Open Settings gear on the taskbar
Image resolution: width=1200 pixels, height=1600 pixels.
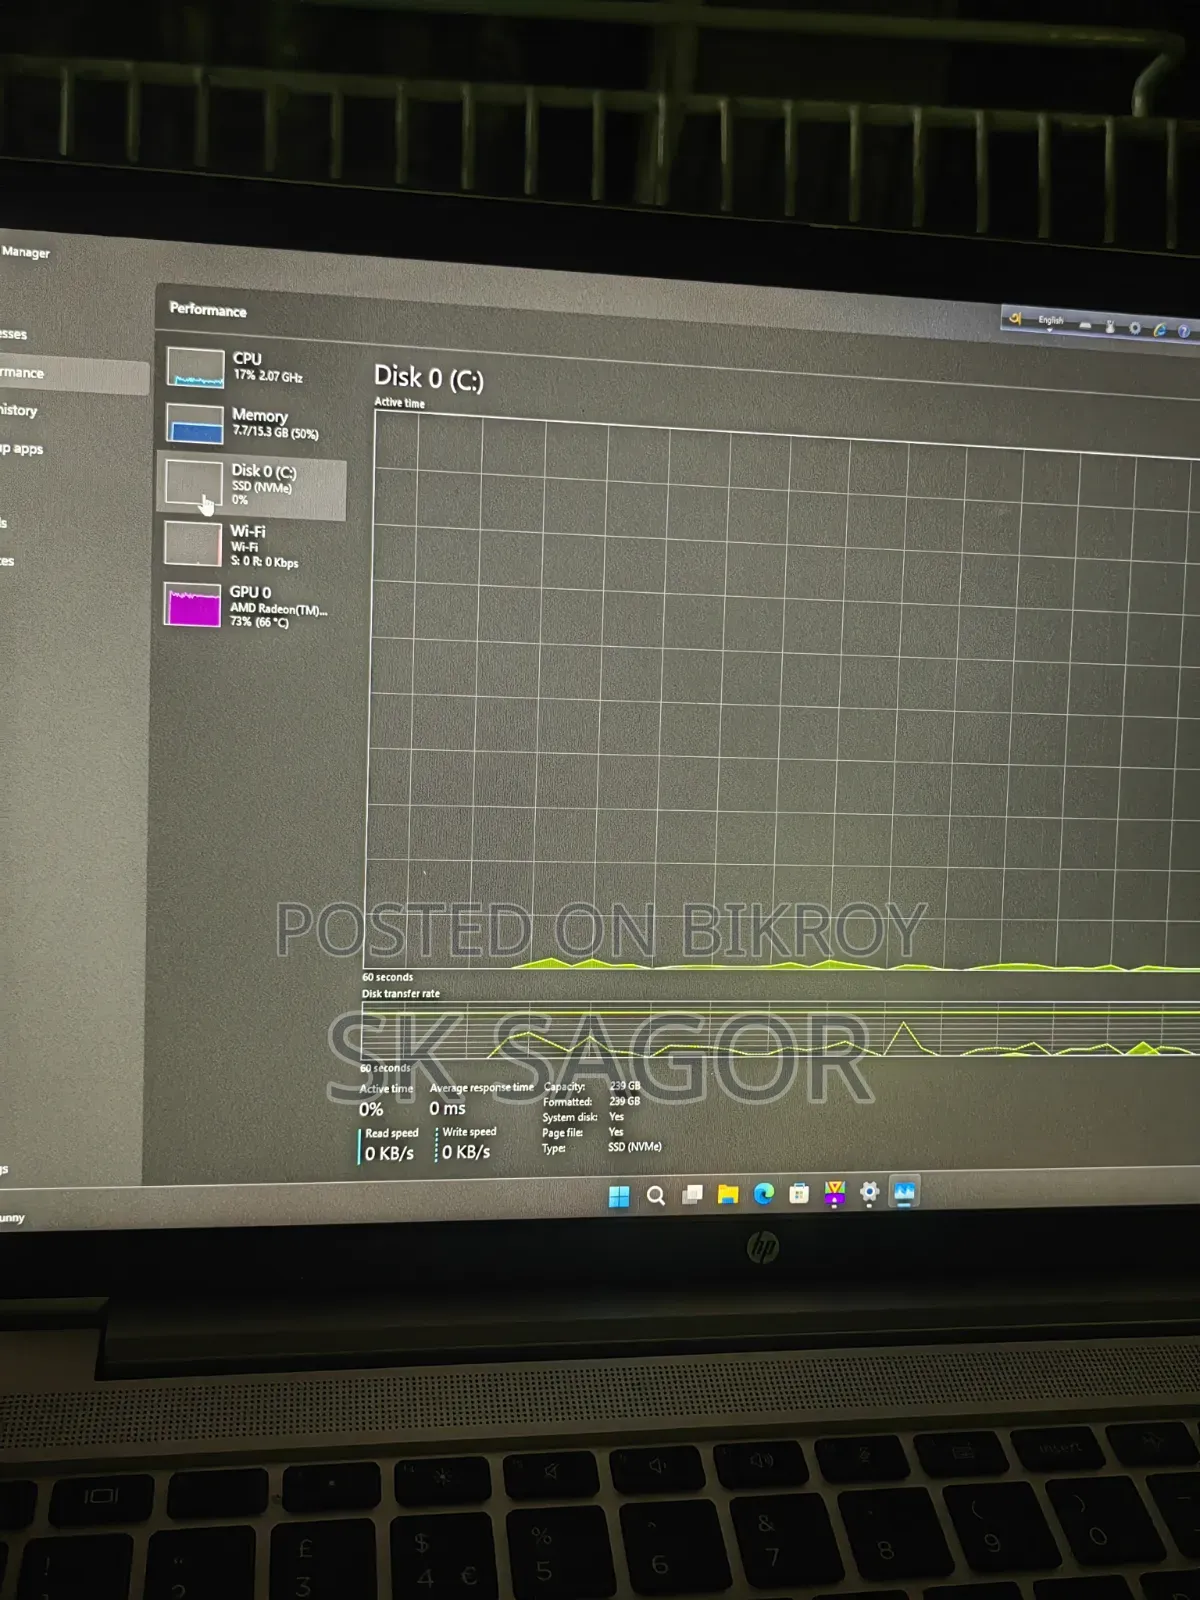click(869, 1192)
